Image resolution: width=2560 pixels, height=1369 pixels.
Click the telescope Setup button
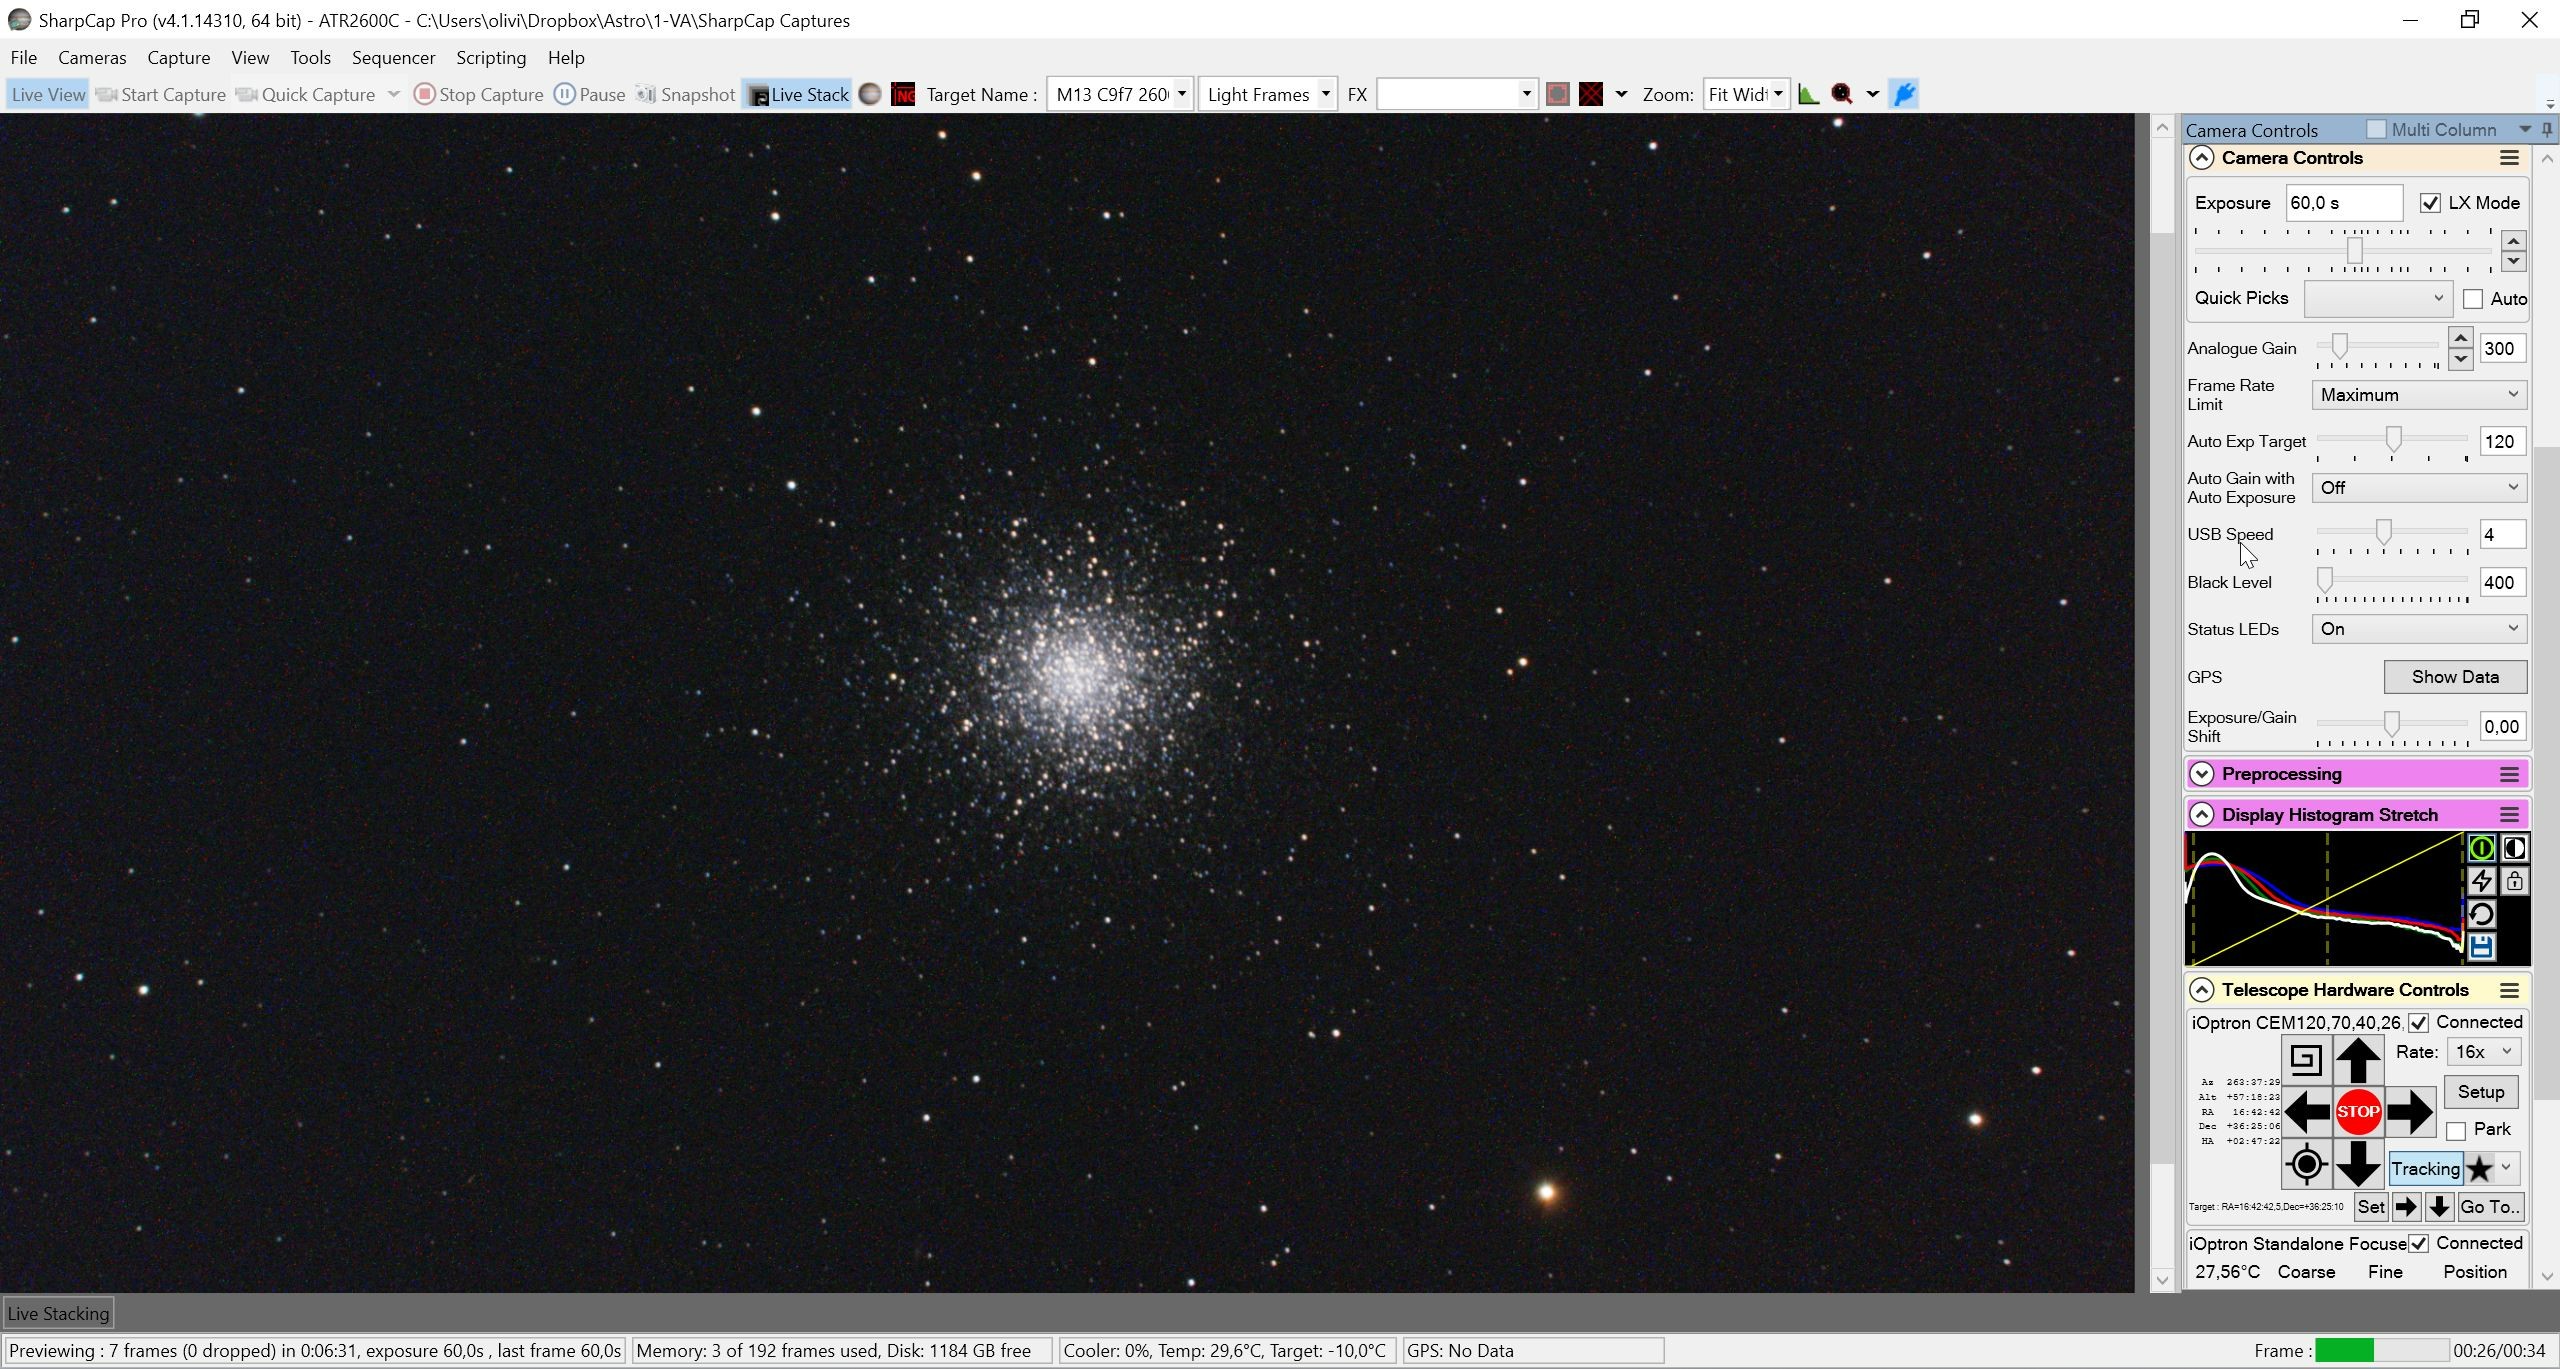(2481, 1092)
